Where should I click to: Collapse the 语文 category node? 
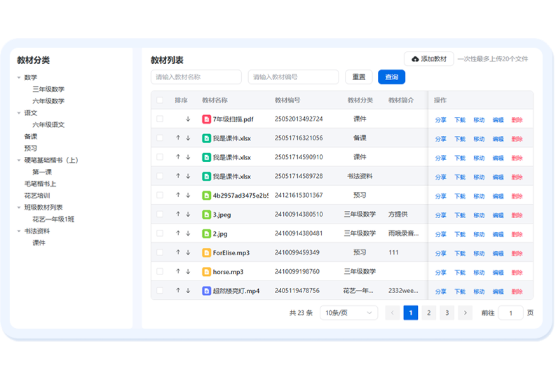coord(19,113)
